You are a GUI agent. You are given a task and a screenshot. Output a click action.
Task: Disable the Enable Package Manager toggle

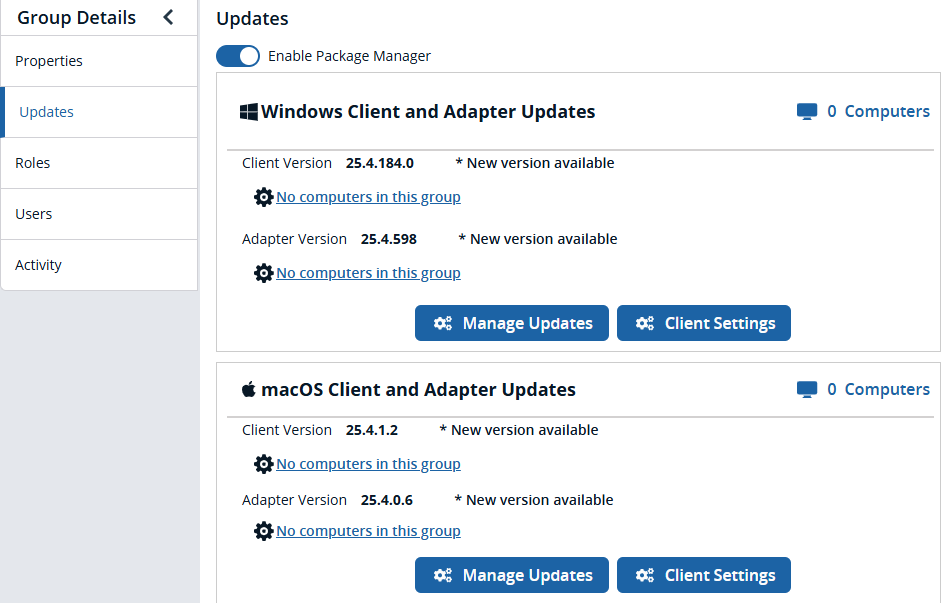coord(237,55)
